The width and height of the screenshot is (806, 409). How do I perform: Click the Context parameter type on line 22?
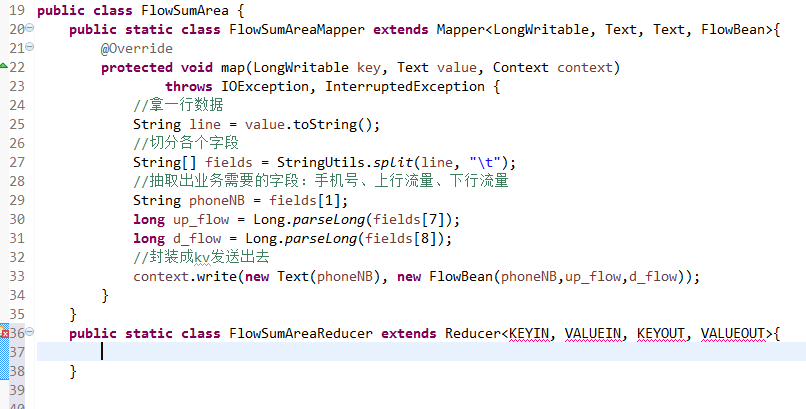521,67
